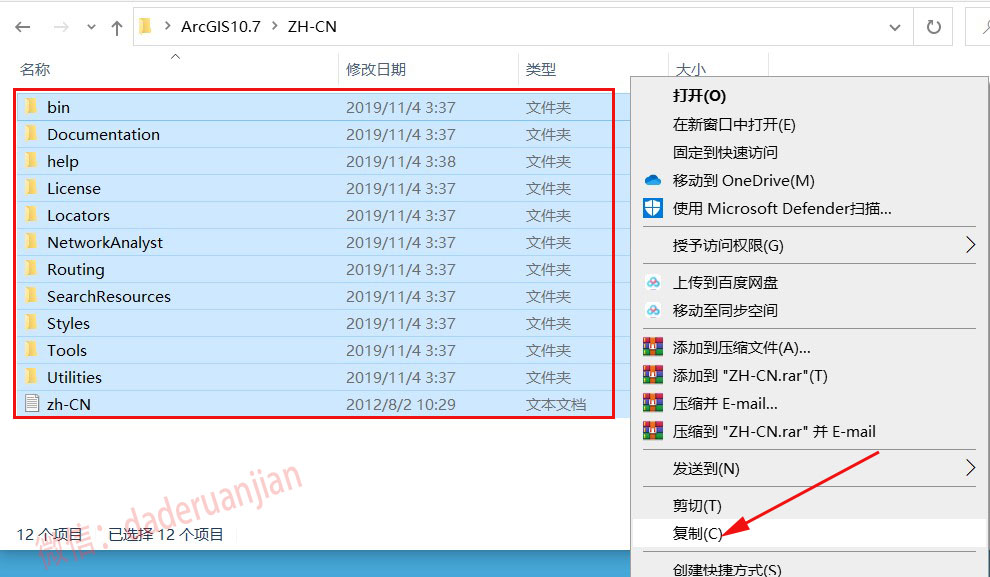Screen dimensions: 990x577
Task: Refresh the ZH-CN folder view
Action: tap(933, 27)
